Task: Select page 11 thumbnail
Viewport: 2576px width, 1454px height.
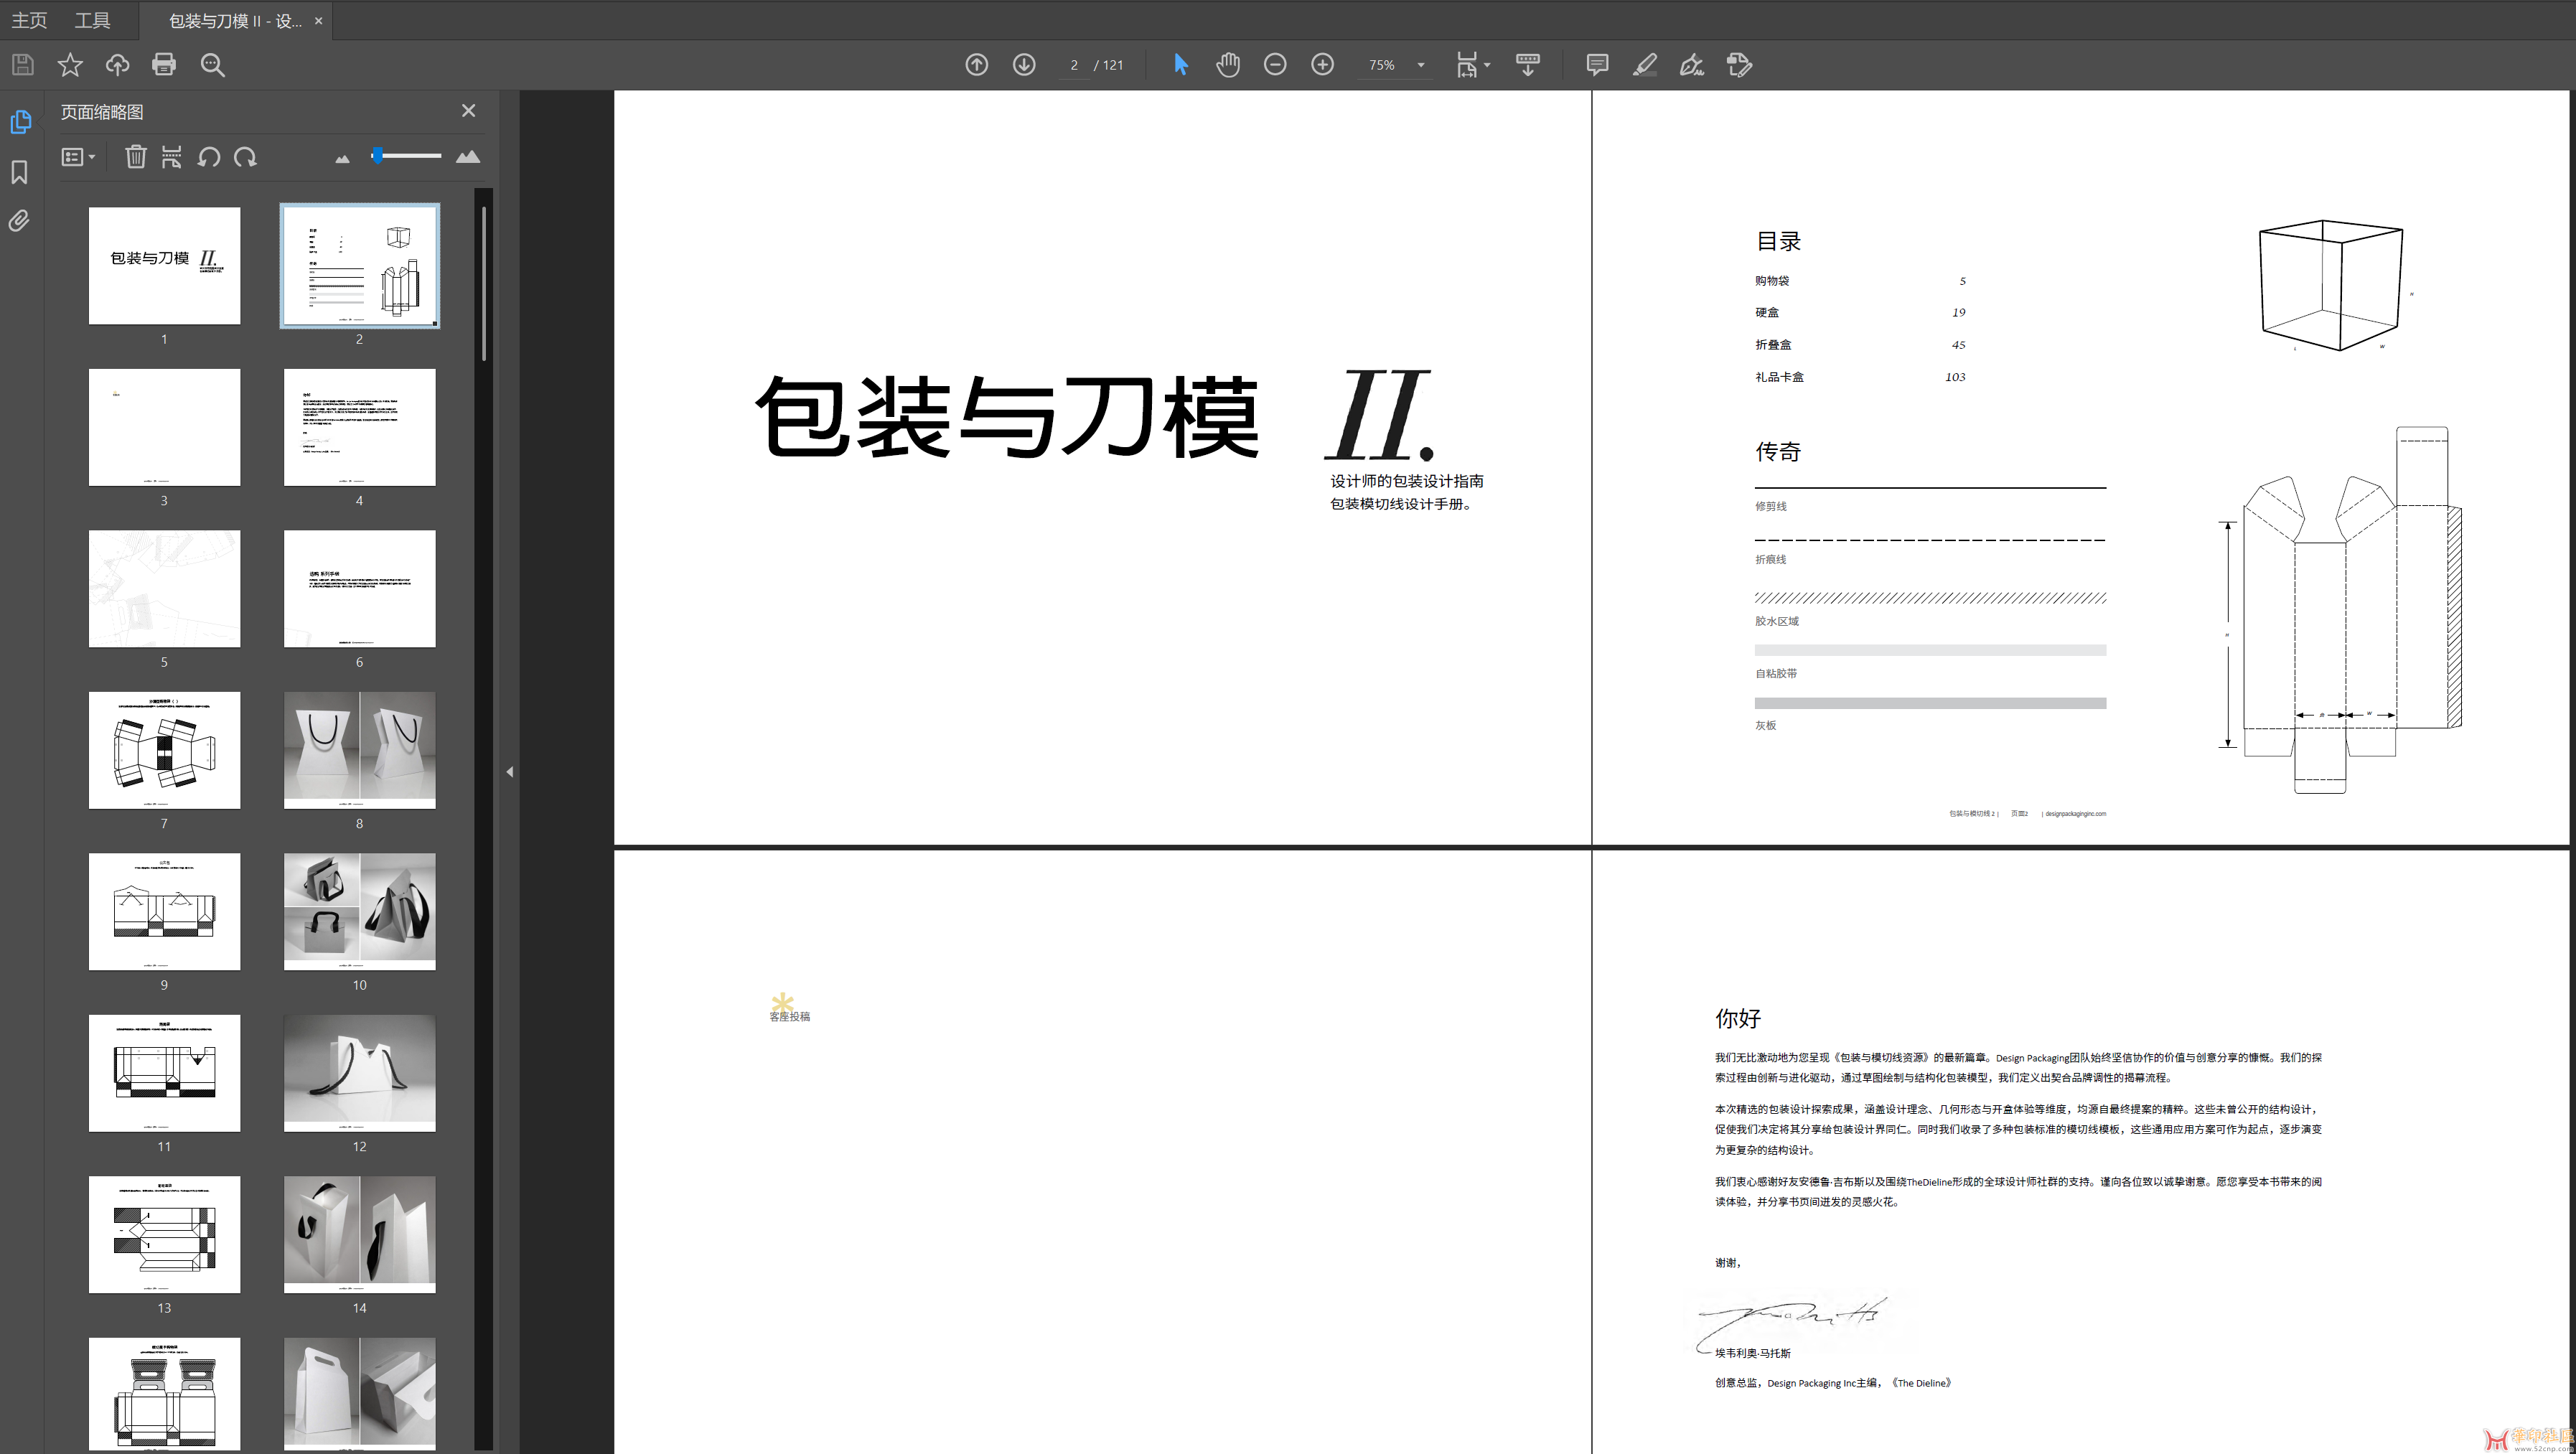Action: [x=164, y=1073]
